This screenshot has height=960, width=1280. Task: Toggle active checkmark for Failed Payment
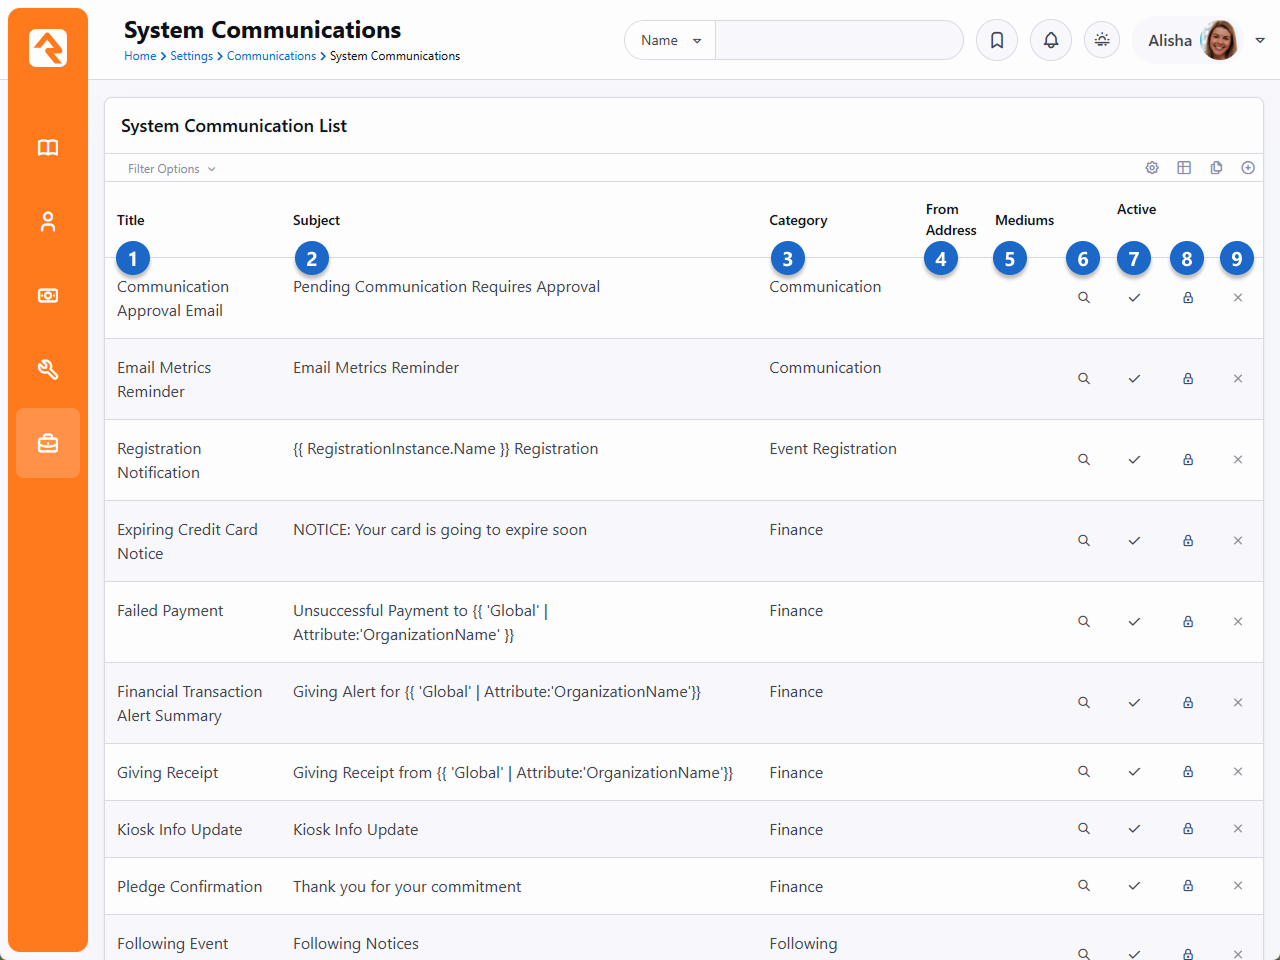[x=1134, y=622]
